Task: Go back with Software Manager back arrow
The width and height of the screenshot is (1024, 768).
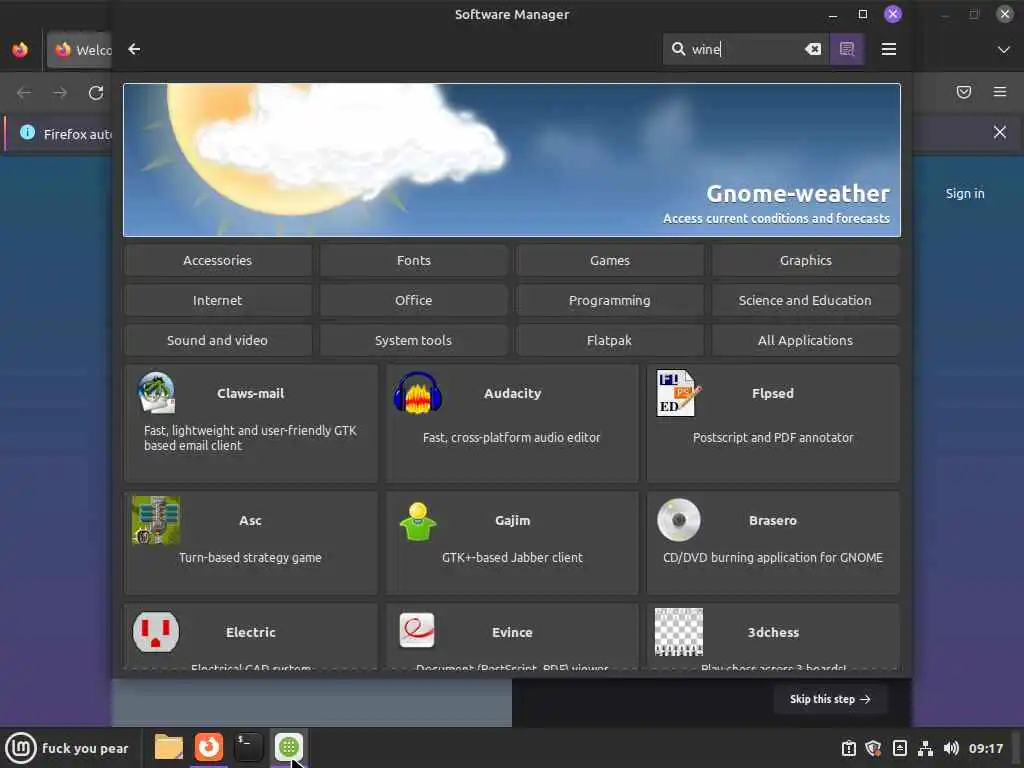Action: pyautogui.click(x=134, y=49)
